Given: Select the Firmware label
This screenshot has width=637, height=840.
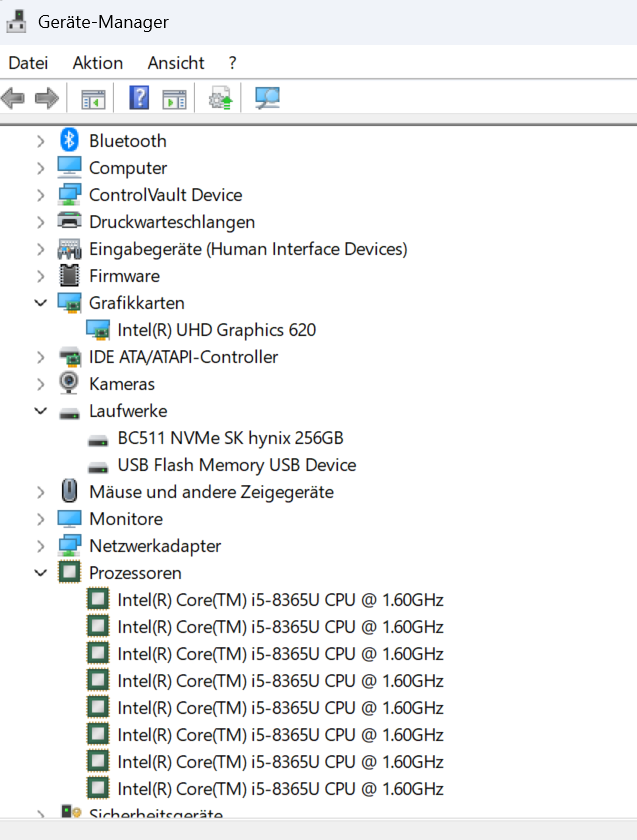Looking at the screenshot, I should (124, 276).
